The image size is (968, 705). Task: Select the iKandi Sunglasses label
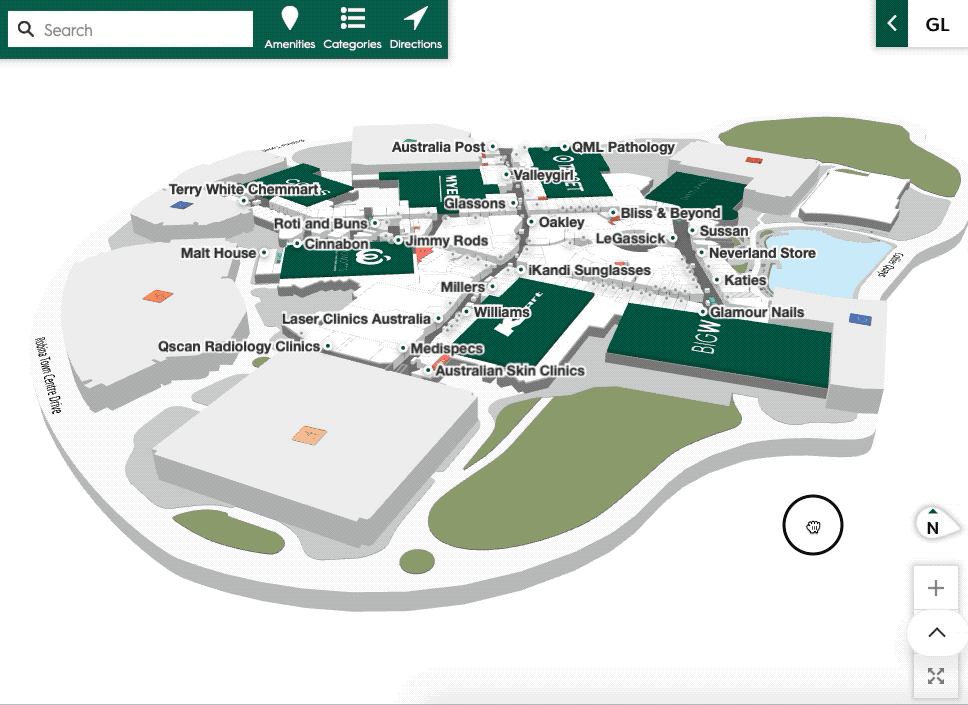(589, 270)
